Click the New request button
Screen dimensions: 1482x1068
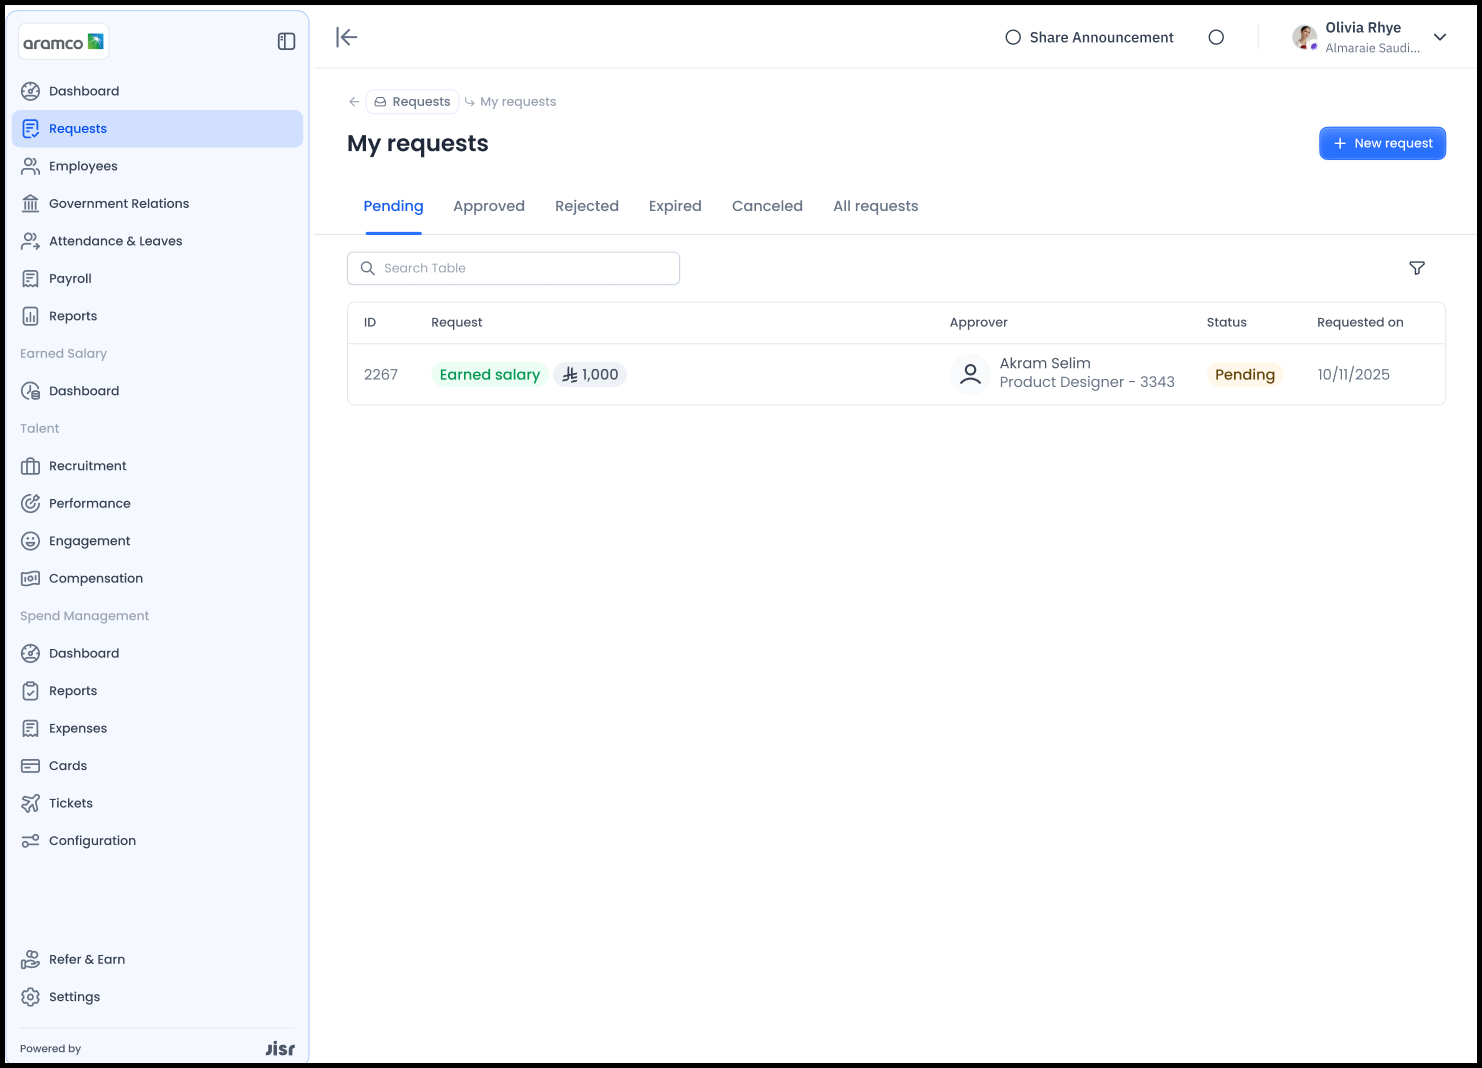pos(1382,143)
